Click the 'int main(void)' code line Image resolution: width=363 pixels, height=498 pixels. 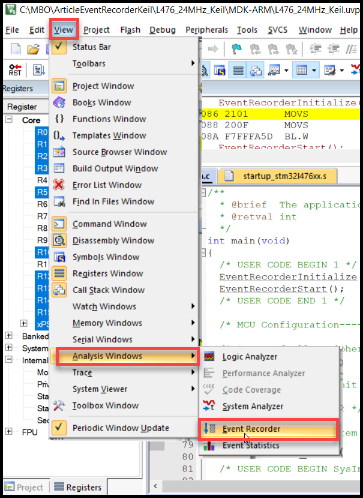click(248, 241)
